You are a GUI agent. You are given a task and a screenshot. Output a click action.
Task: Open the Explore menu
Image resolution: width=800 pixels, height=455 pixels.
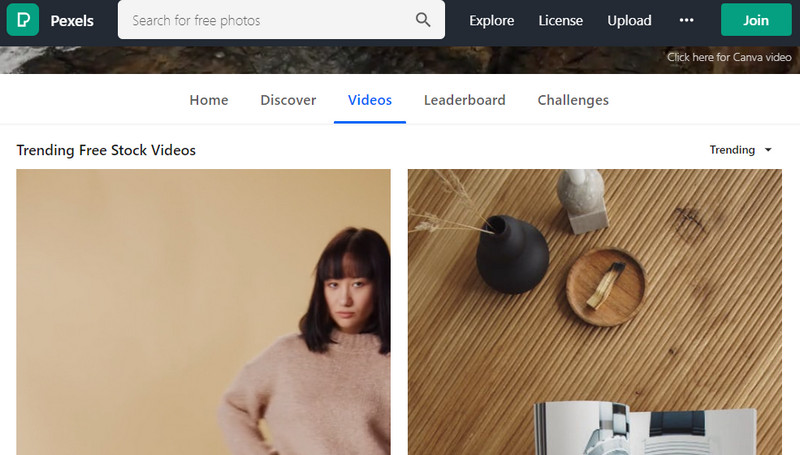click(491, 20)
